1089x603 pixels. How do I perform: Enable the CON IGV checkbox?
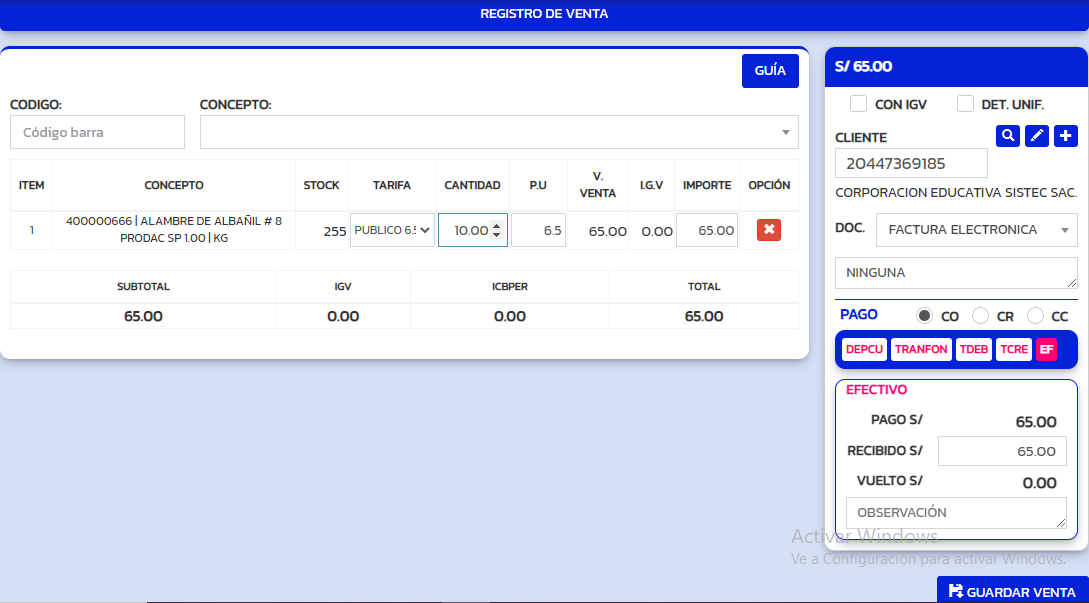858,104
